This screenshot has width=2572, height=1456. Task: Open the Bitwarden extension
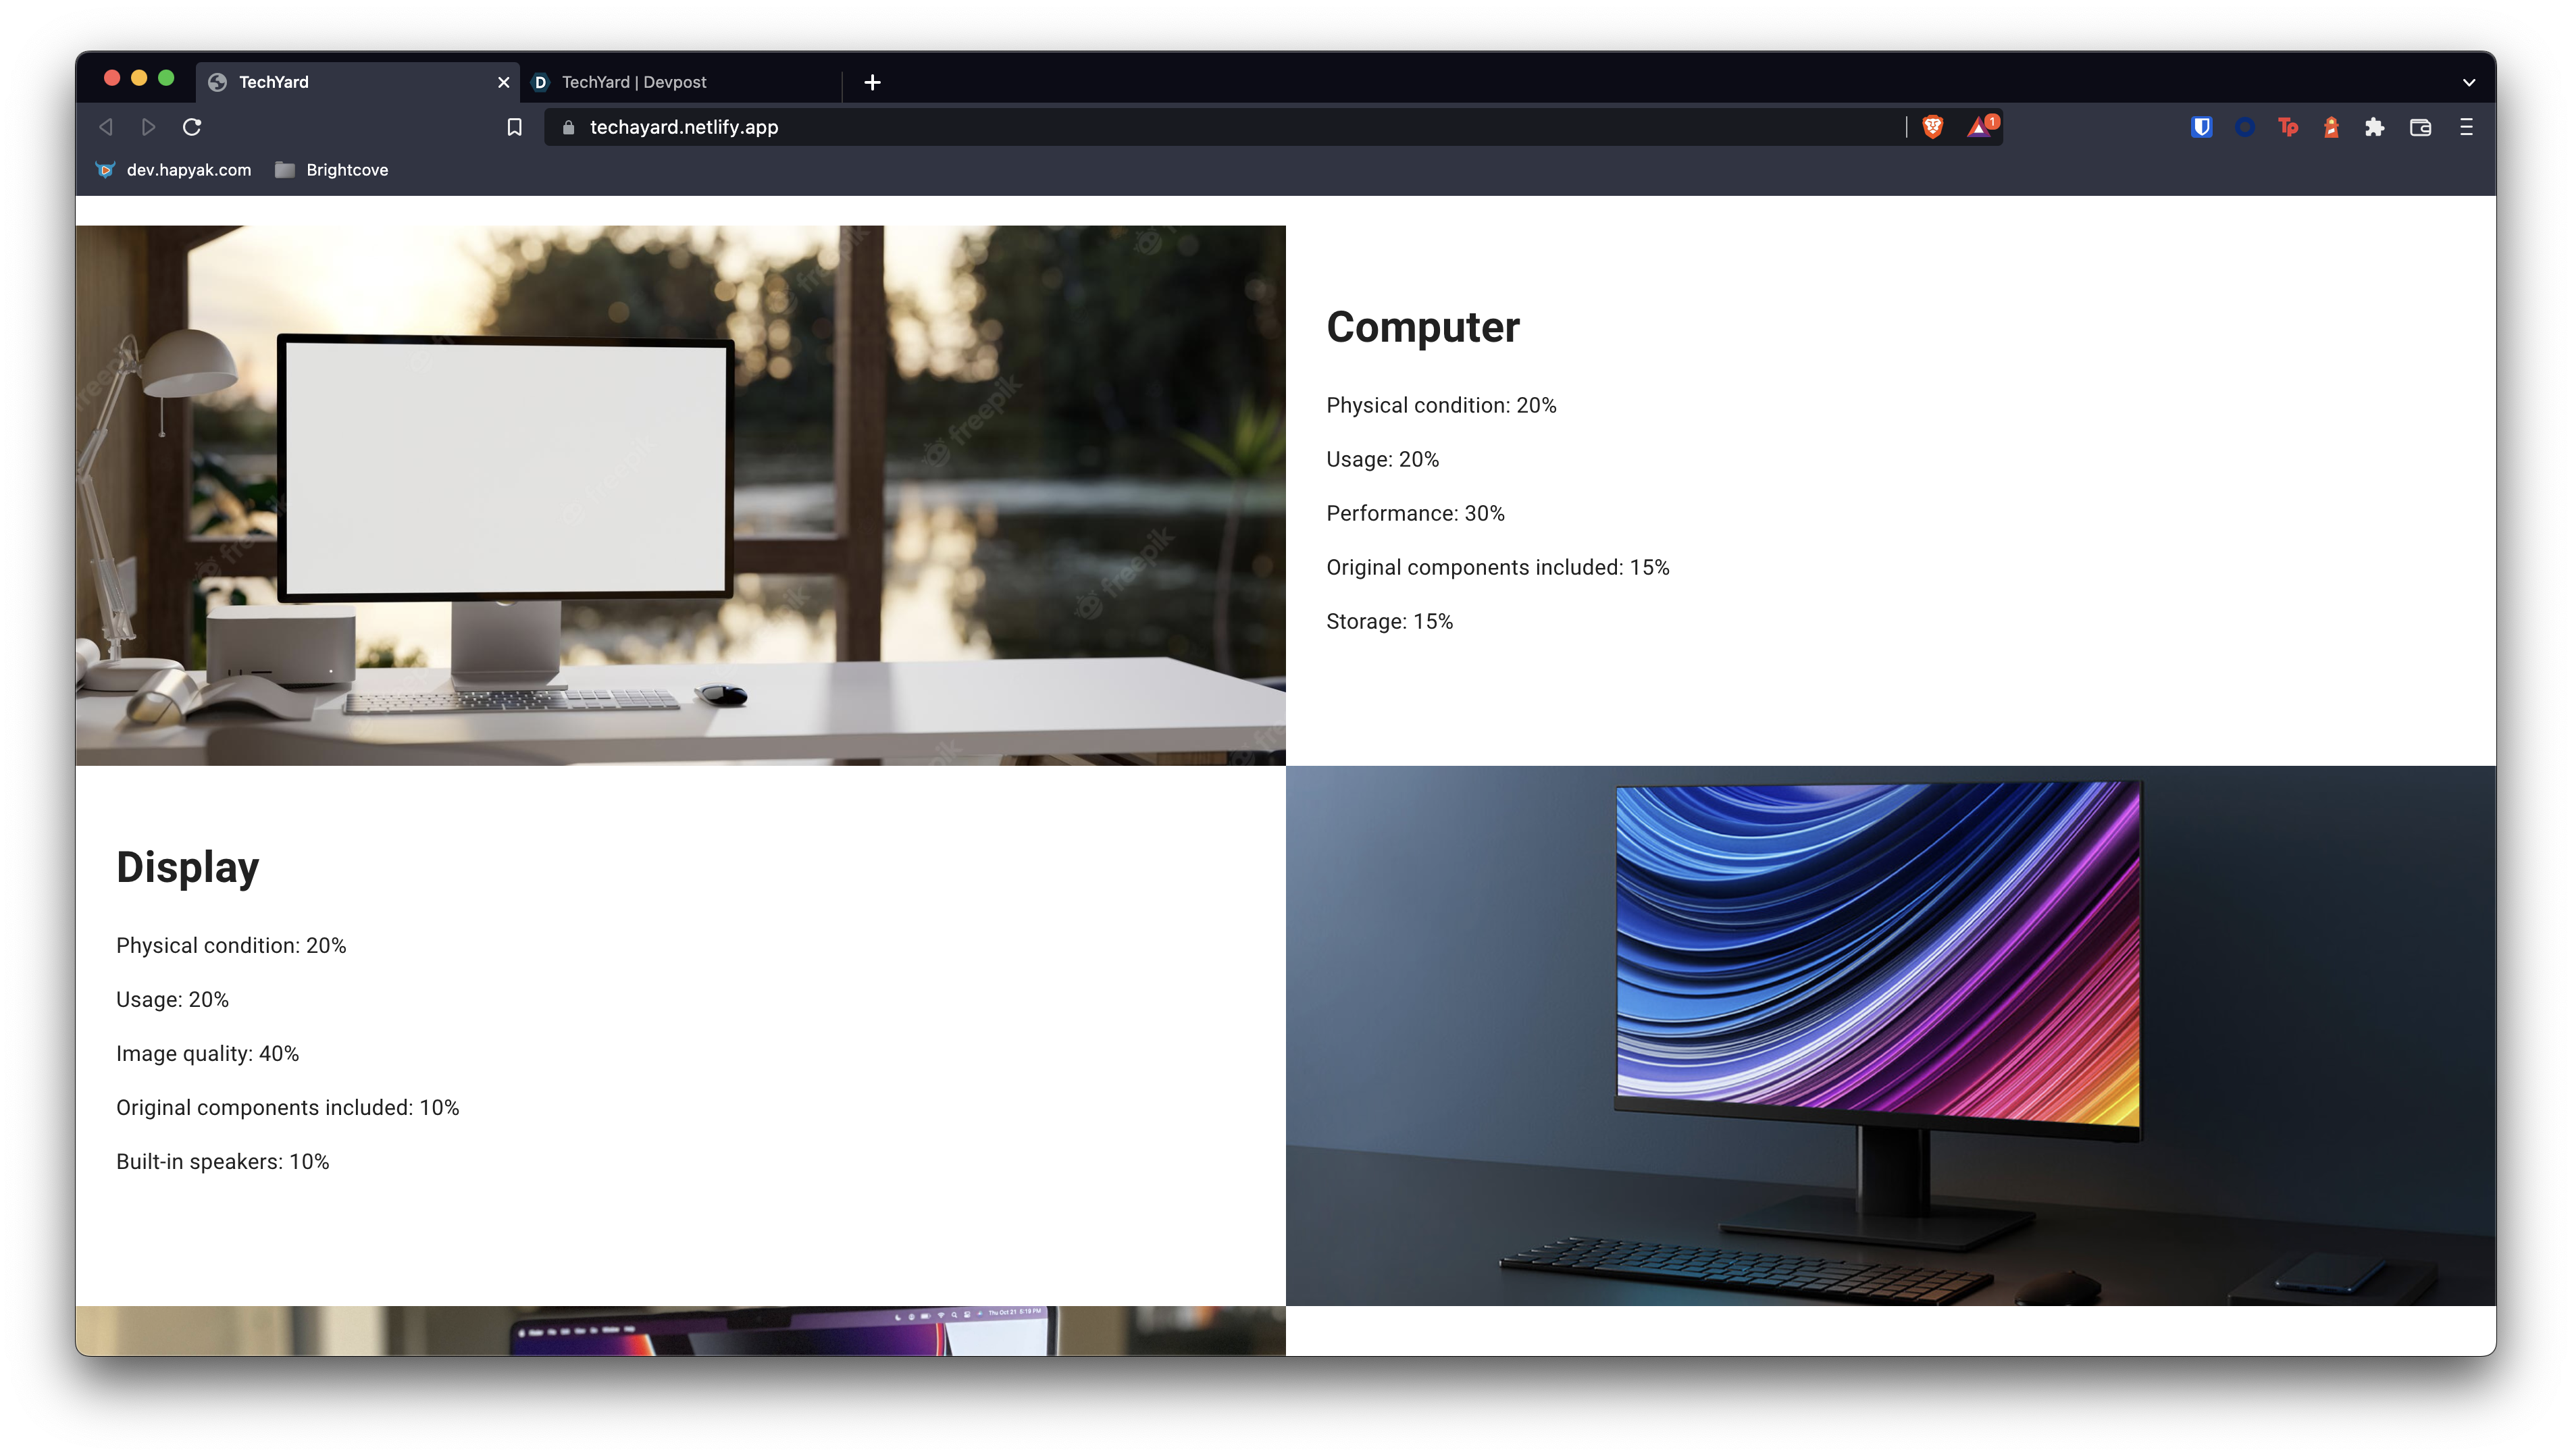coord(2200,127)
